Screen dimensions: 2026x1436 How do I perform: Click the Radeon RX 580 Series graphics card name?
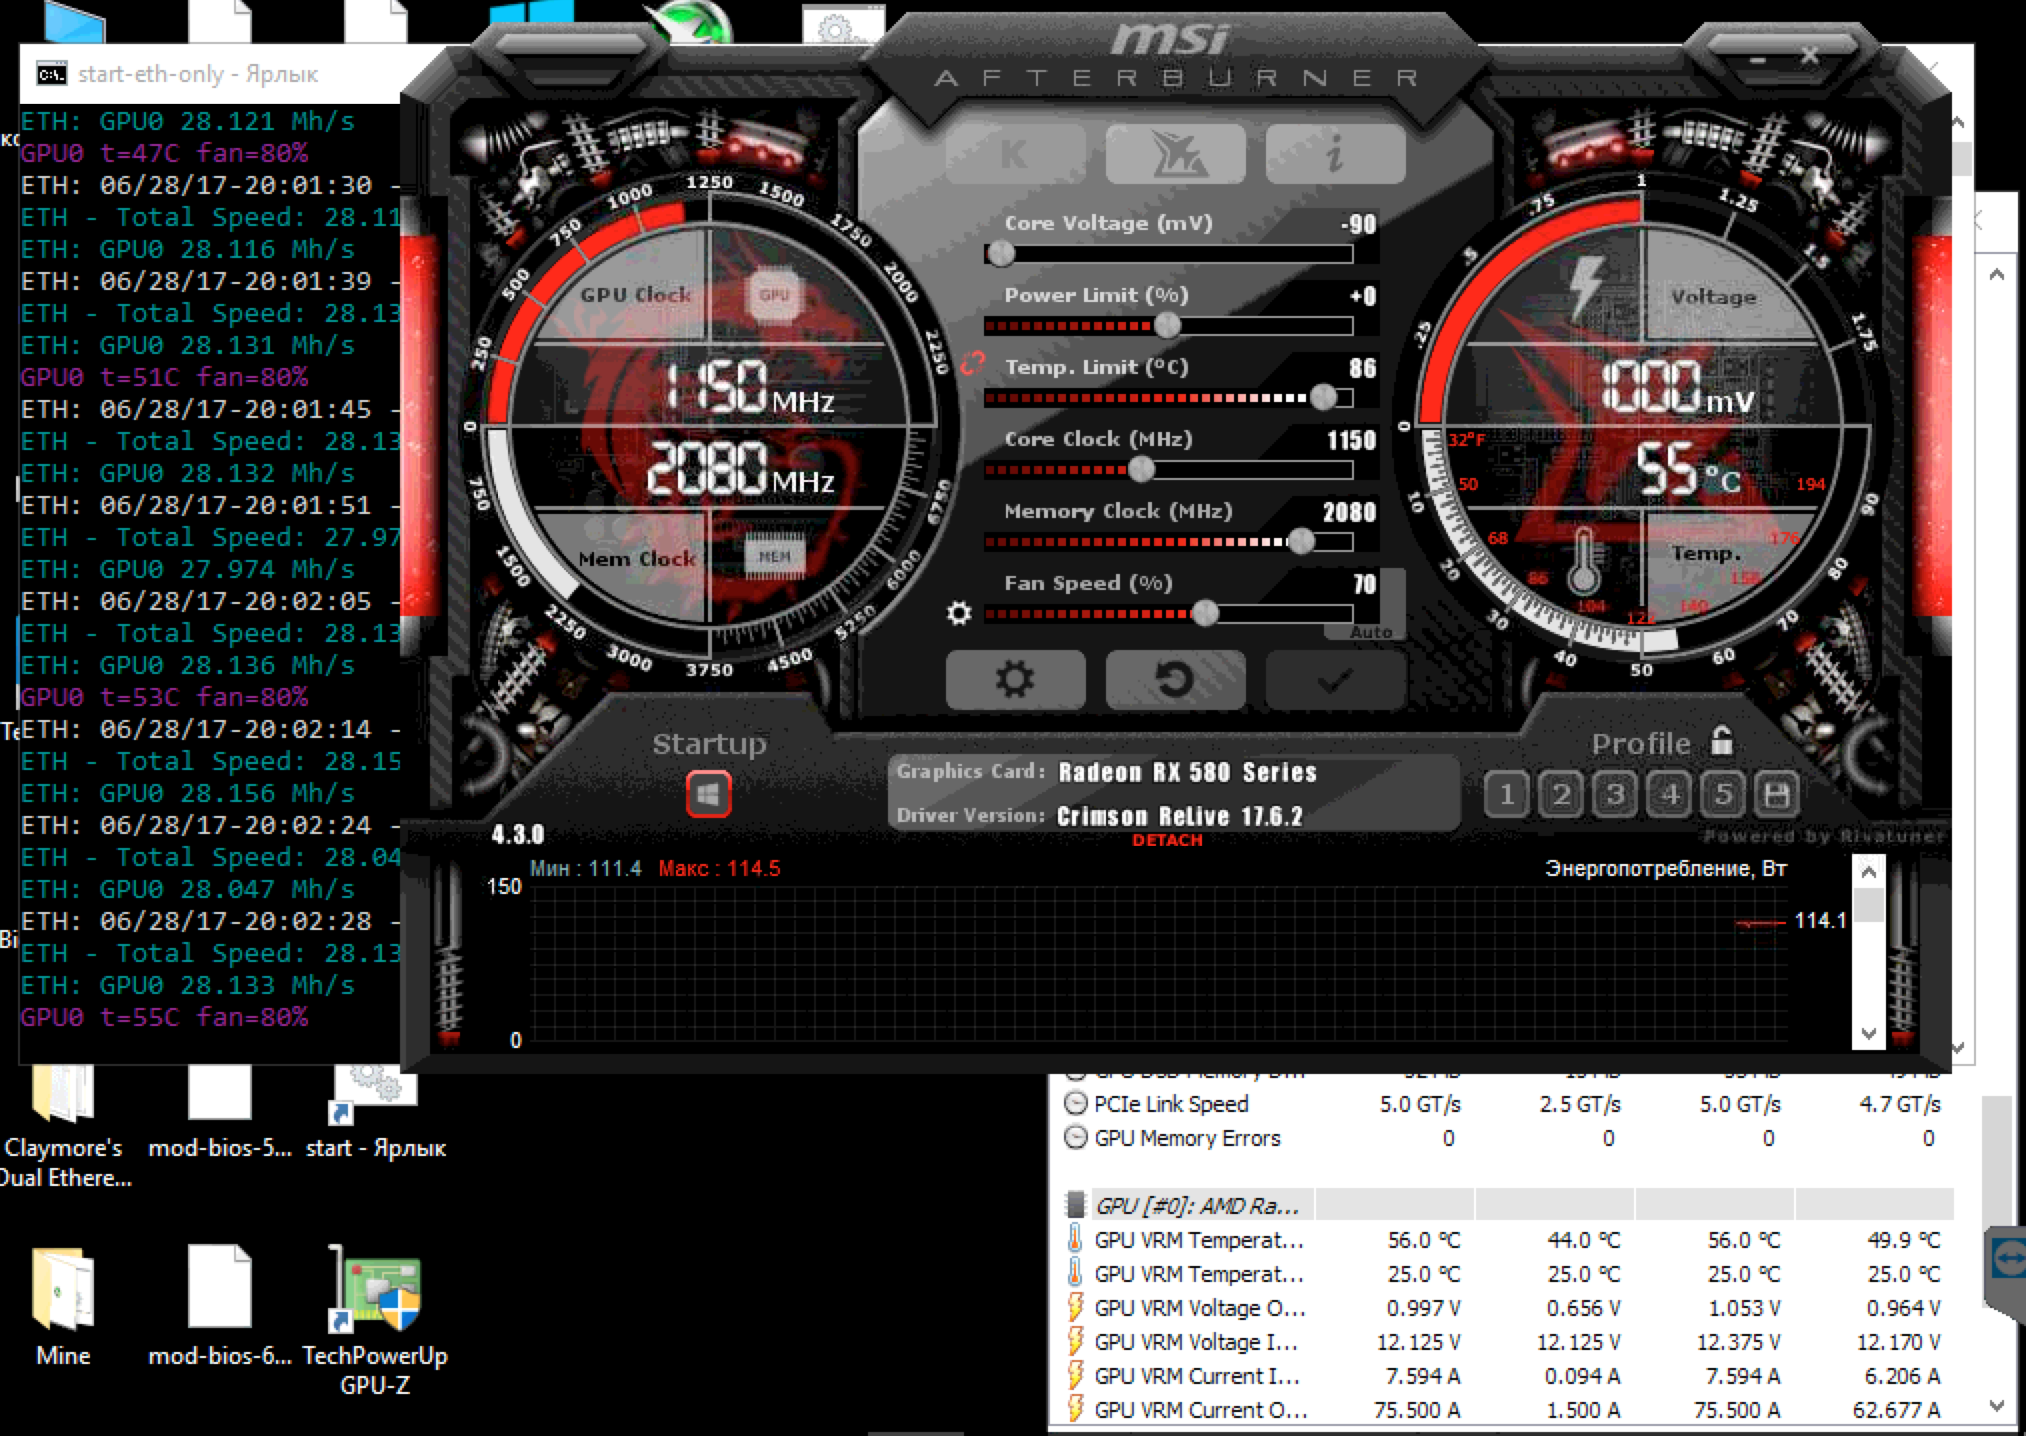[1187, 772]
